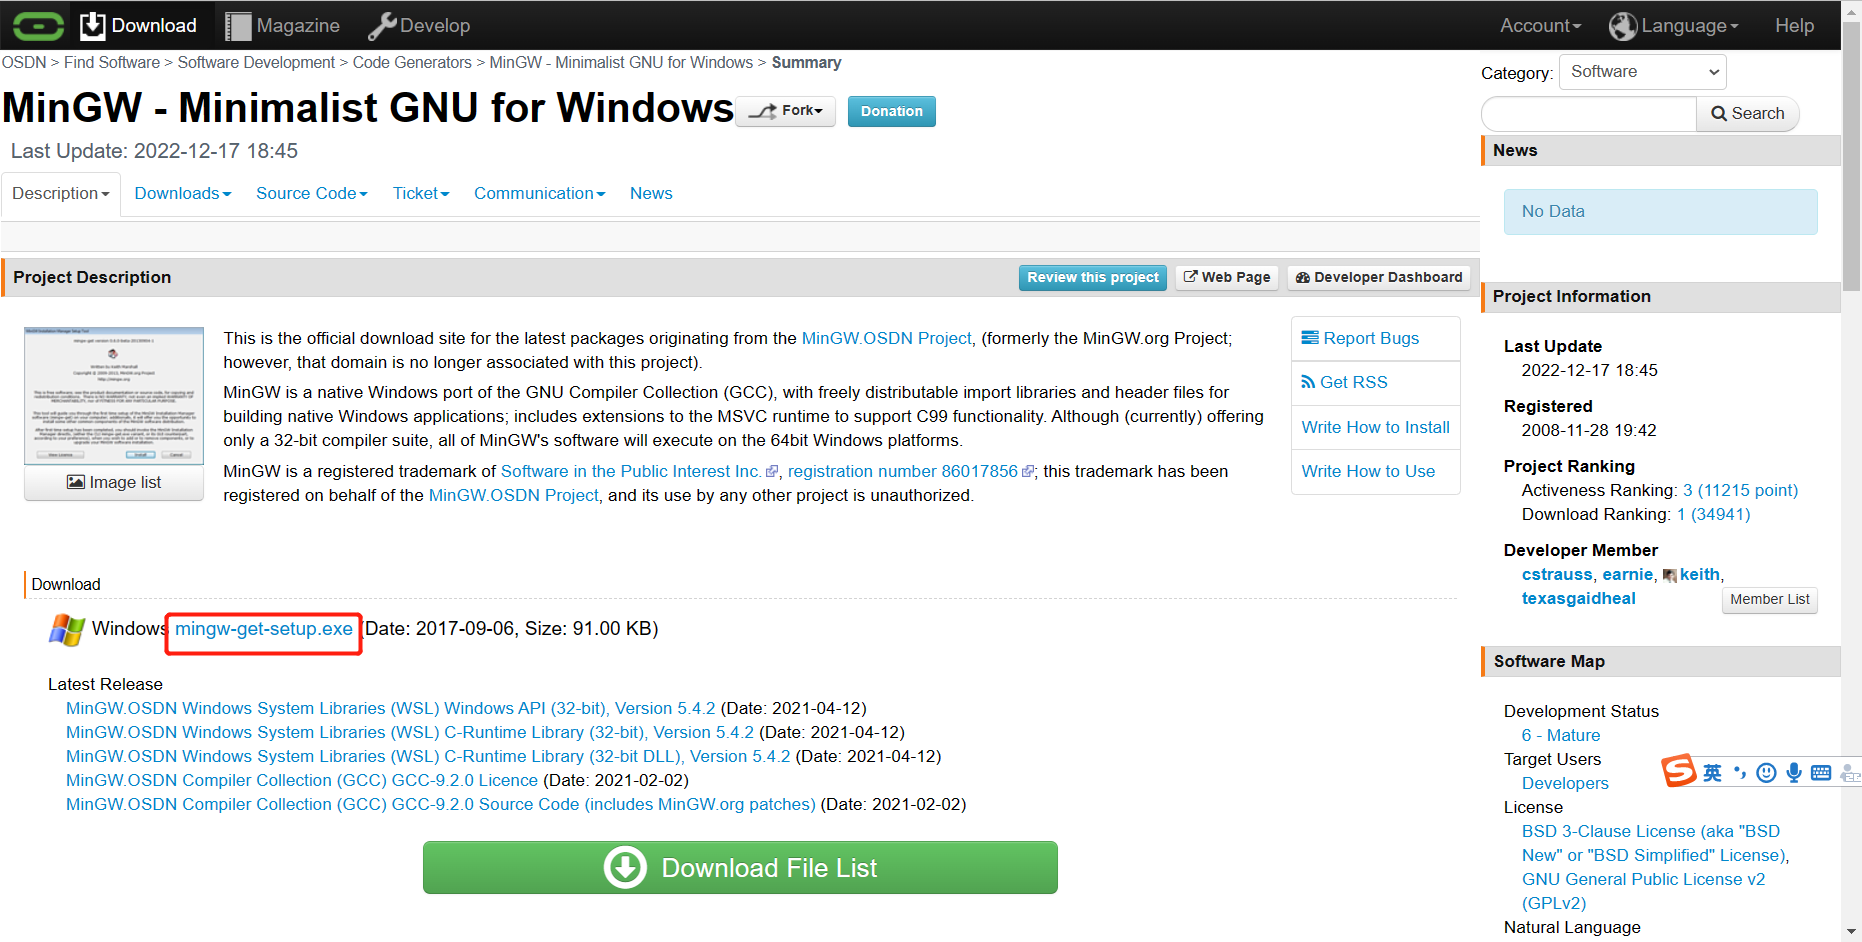Expand the Source Code tab menu
This screenshot has height=942, width=1862.
coord(312,193)
